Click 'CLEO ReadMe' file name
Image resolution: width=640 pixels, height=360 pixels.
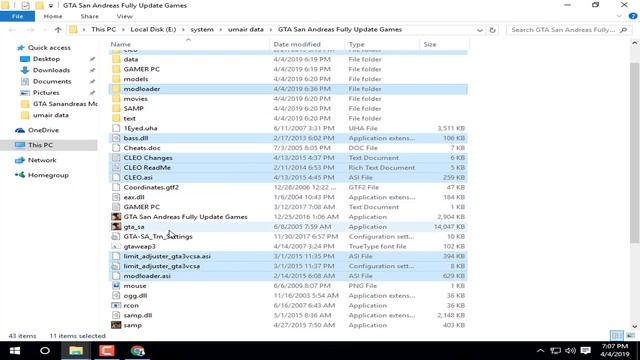pyautogui.click(x=147, y=168)
